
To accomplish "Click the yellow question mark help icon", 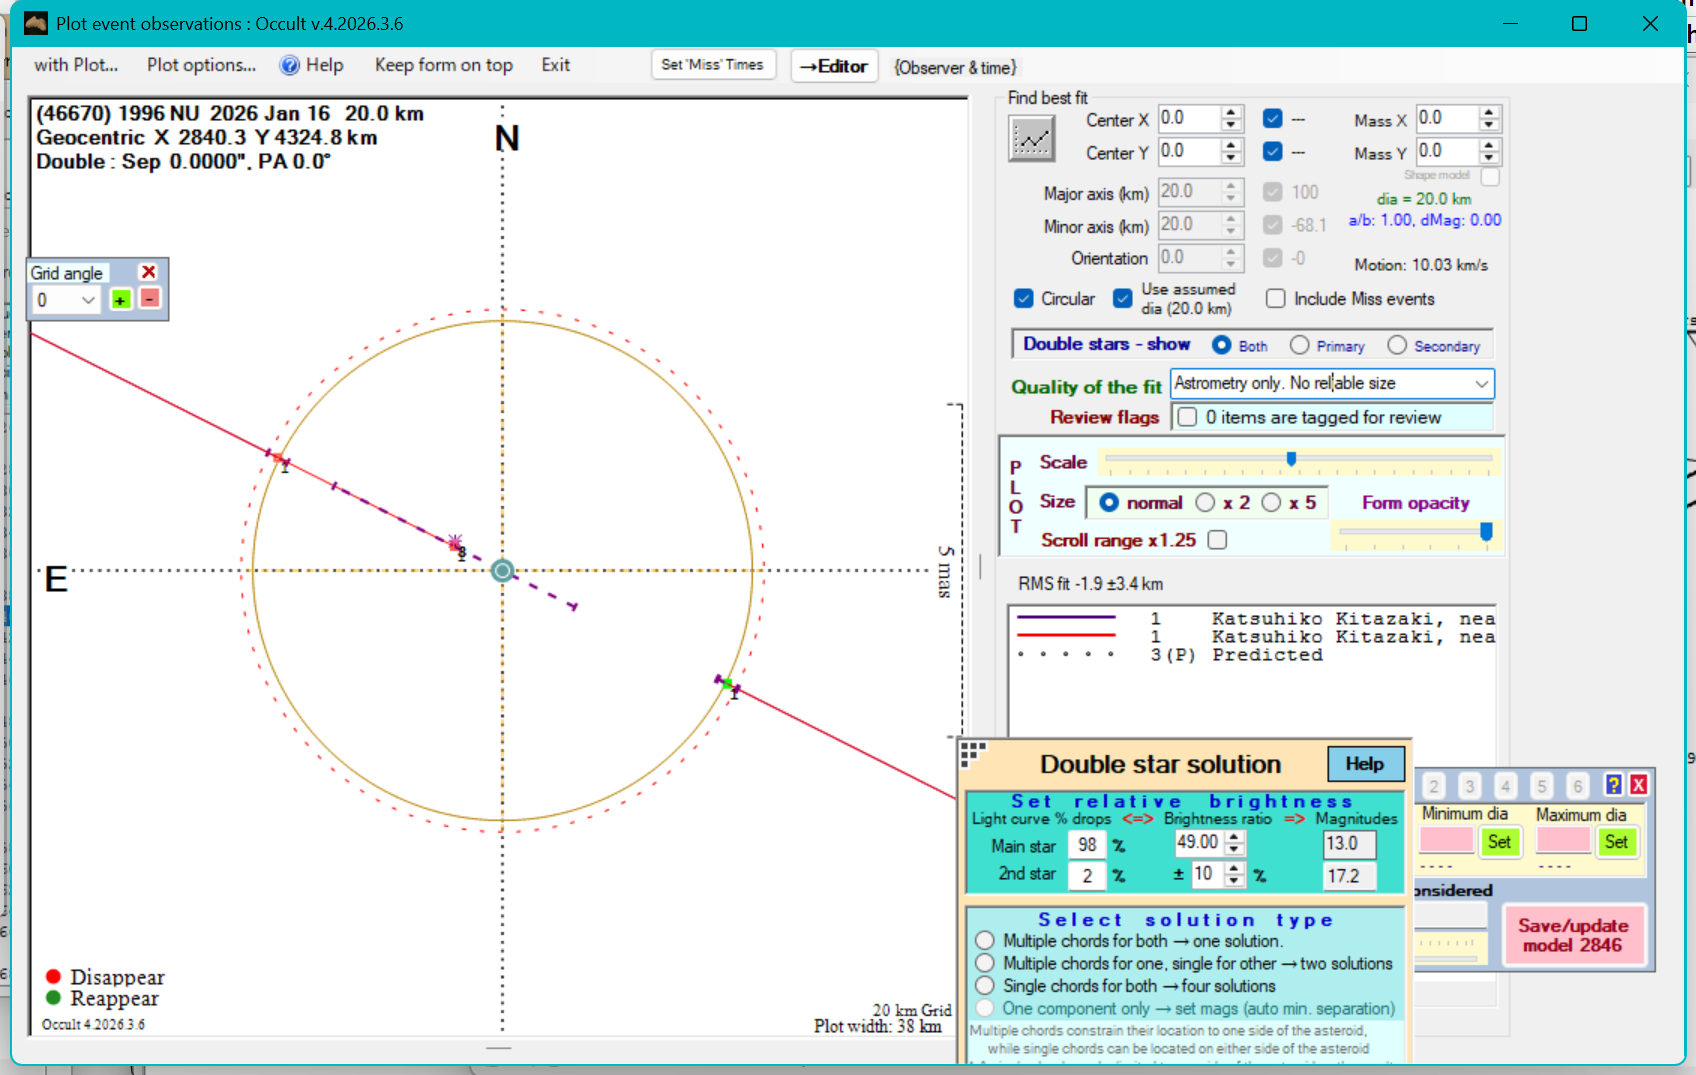I will point(1613,785).
